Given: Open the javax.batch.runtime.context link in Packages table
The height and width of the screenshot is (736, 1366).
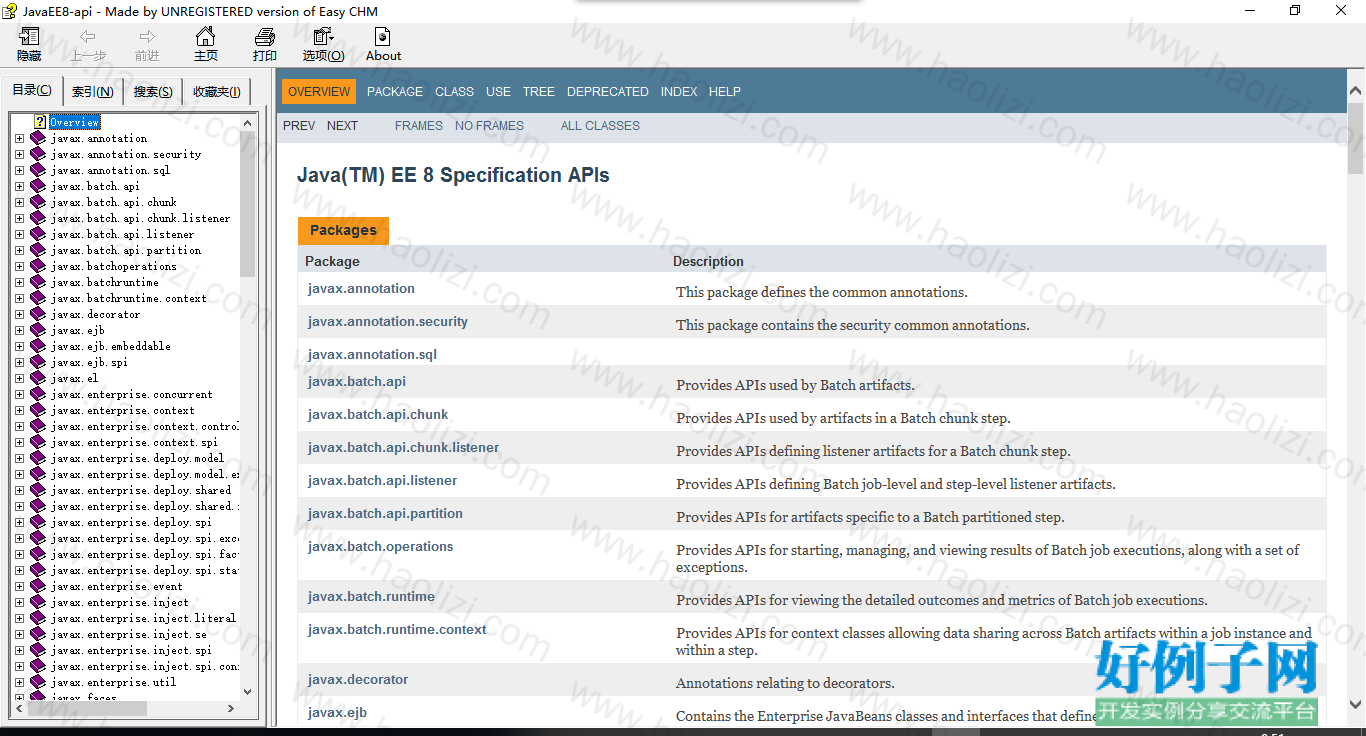Looking at the screenshot, I should coord(397,629).
